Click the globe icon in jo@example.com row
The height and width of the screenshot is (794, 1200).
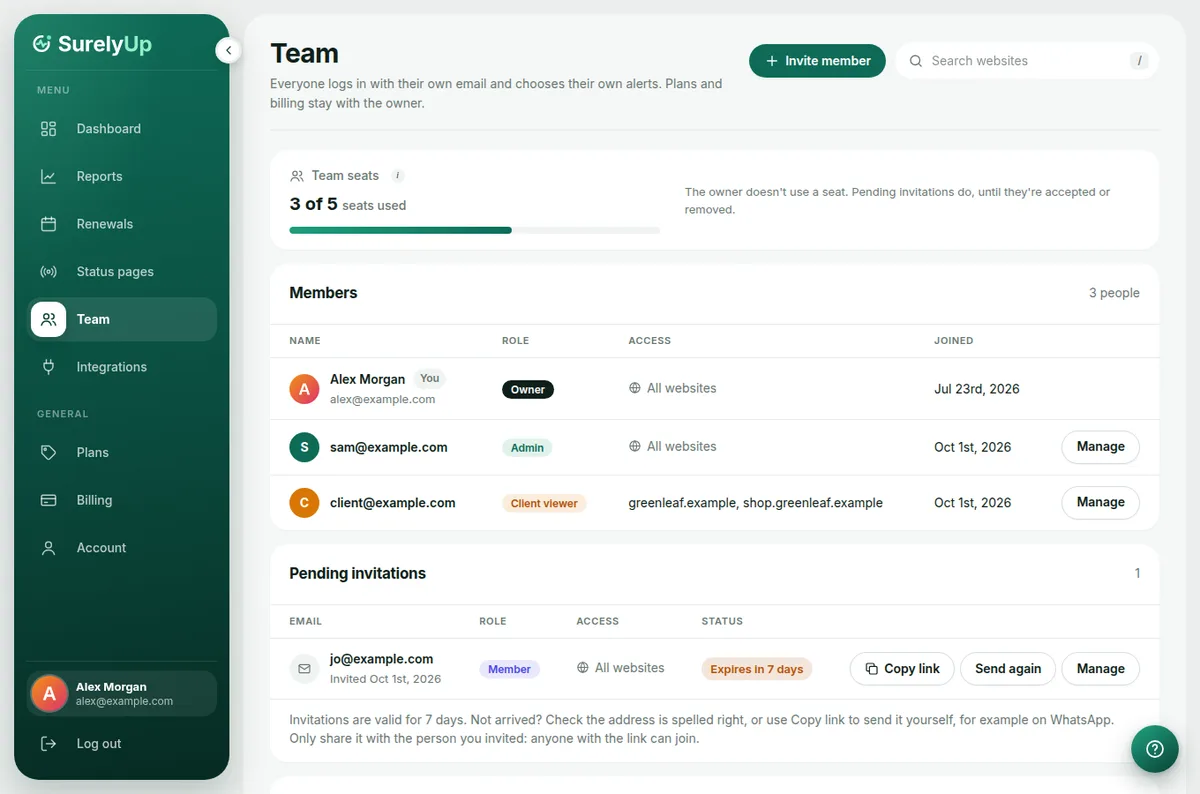point(583,668)
